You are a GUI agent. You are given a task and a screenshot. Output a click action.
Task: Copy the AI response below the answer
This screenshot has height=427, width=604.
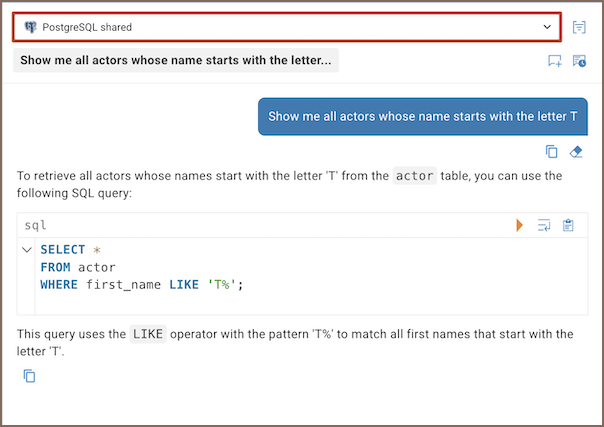click(30, 376)
